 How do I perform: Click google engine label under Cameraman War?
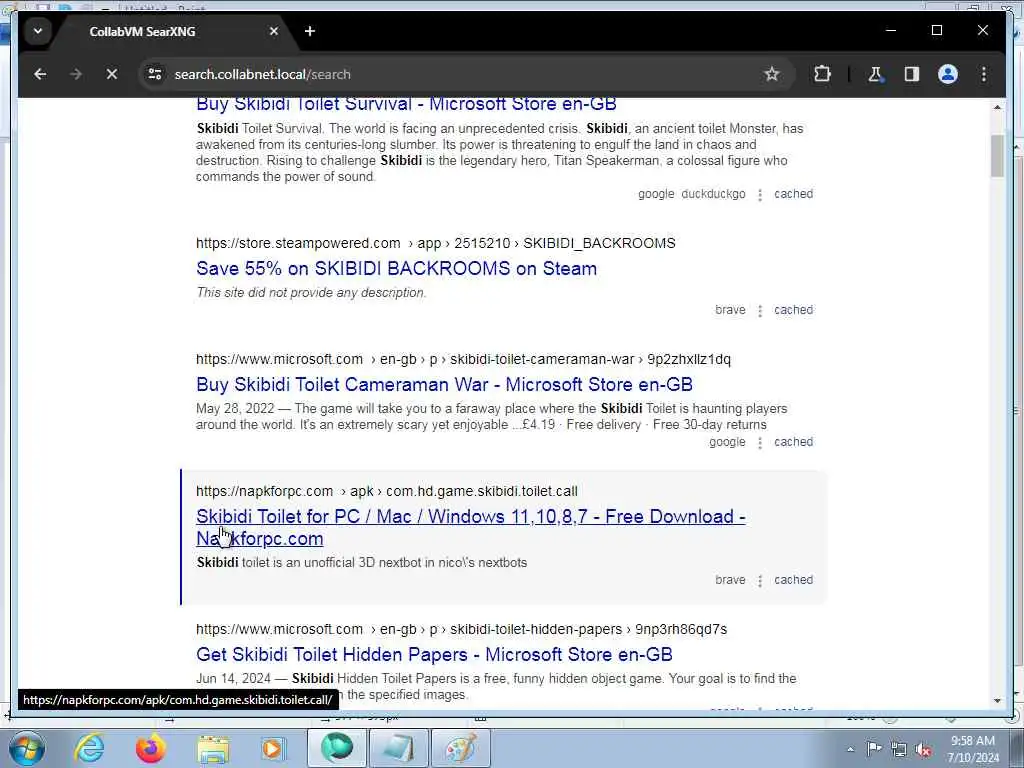click(x=728, y=442)
